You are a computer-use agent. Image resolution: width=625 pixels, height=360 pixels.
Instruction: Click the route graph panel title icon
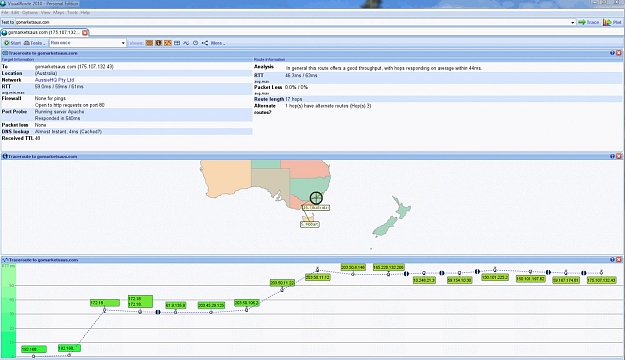coord(5,260)
